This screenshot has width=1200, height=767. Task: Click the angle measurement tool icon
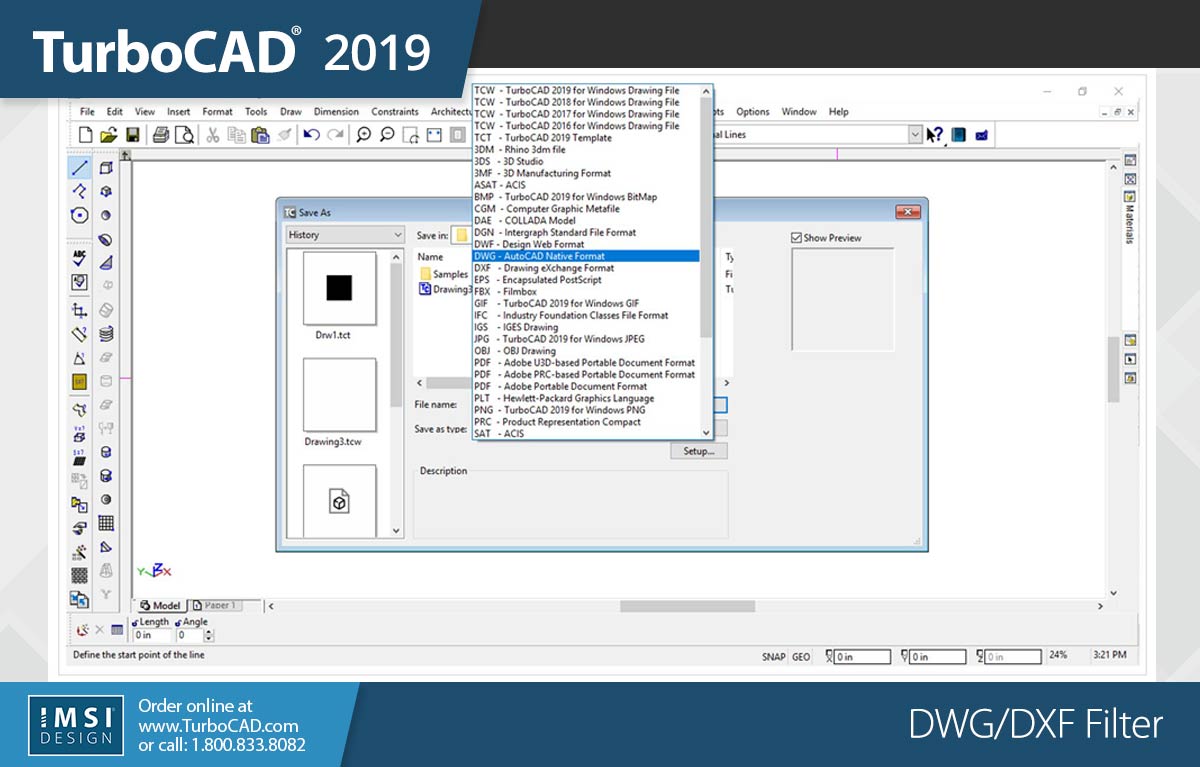click(x=80, y=358)
